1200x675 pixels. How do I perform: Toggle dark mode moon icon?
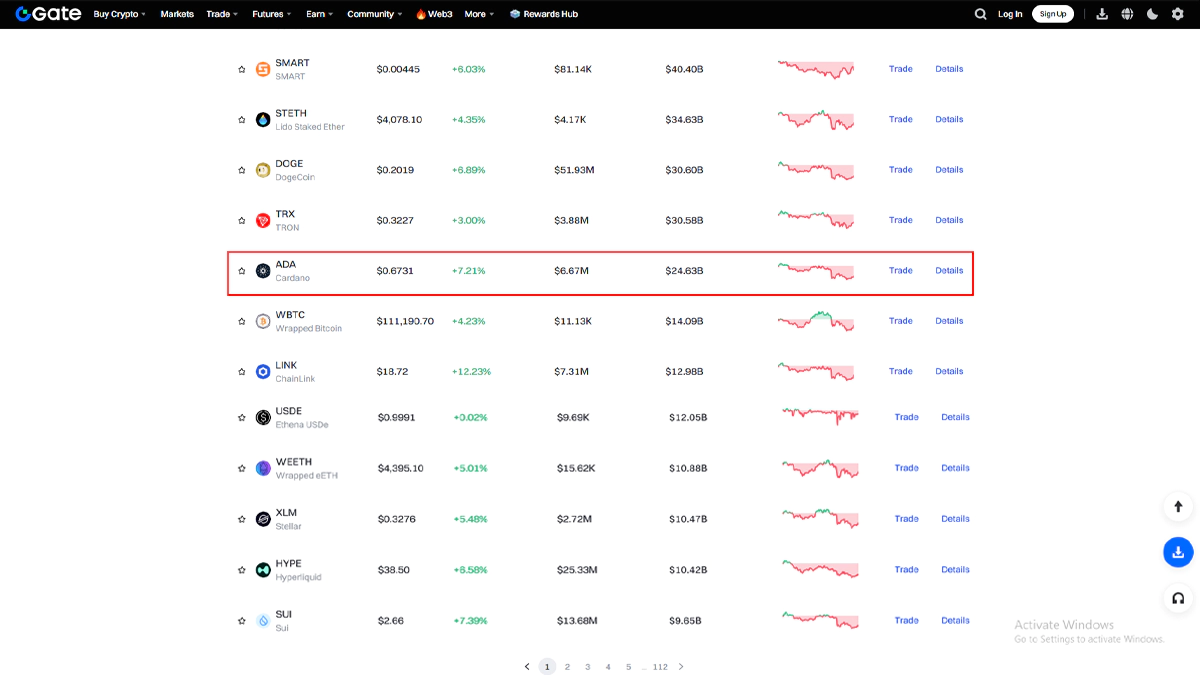point(1152,14)
